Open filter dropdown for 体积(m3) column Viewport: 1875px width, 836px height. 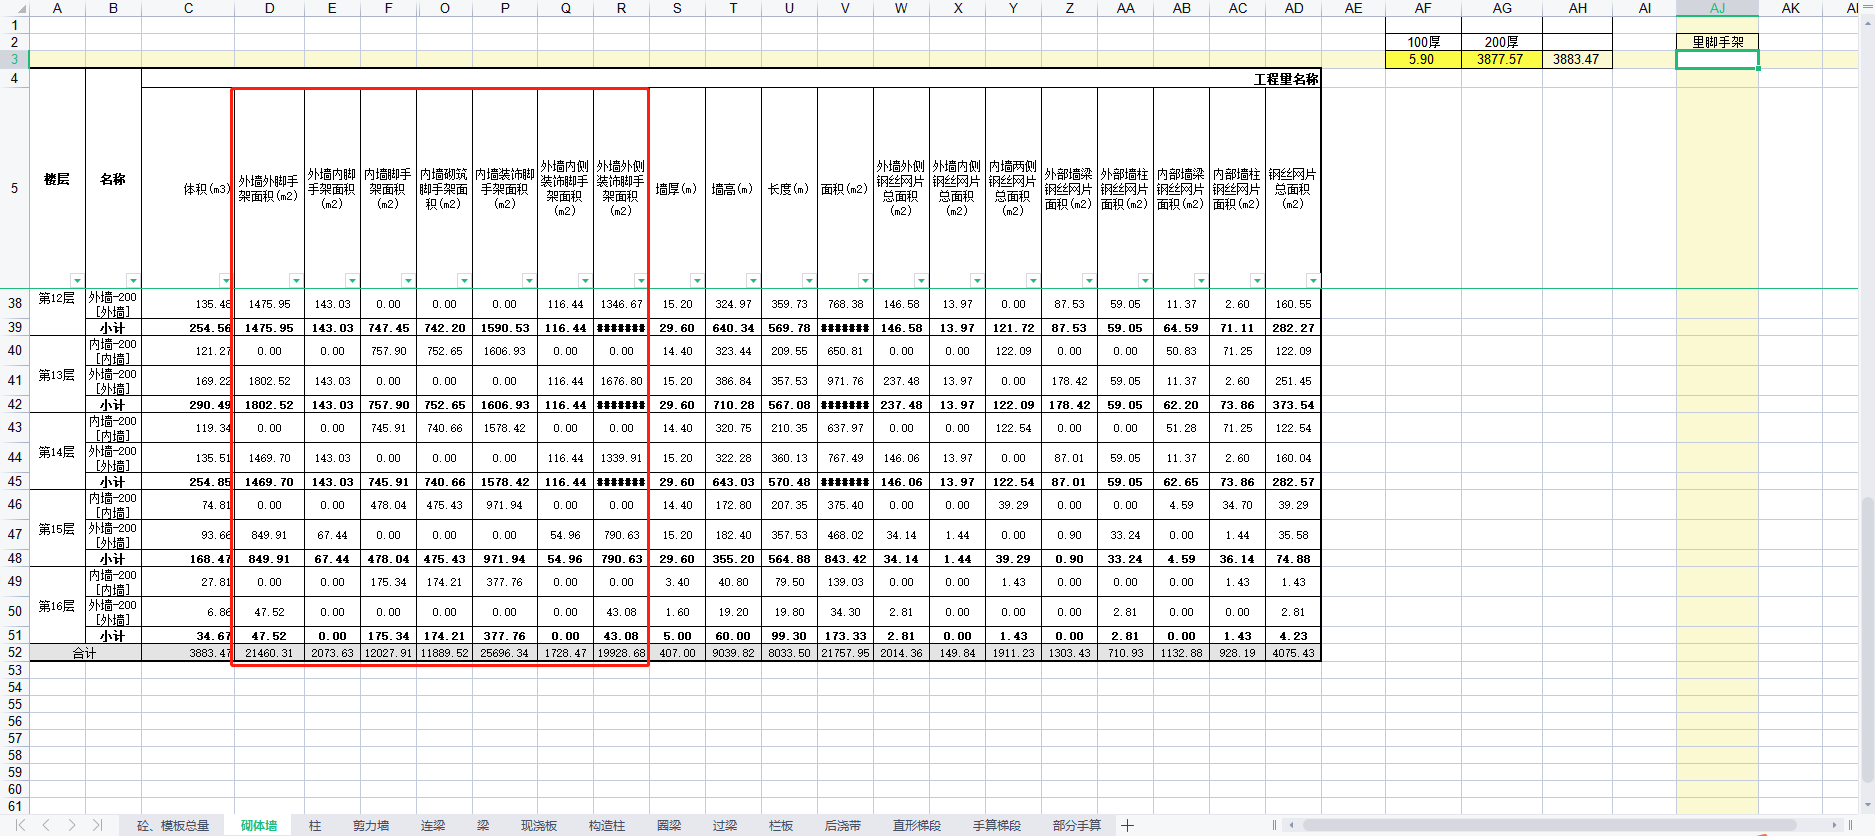coord(226,281)
